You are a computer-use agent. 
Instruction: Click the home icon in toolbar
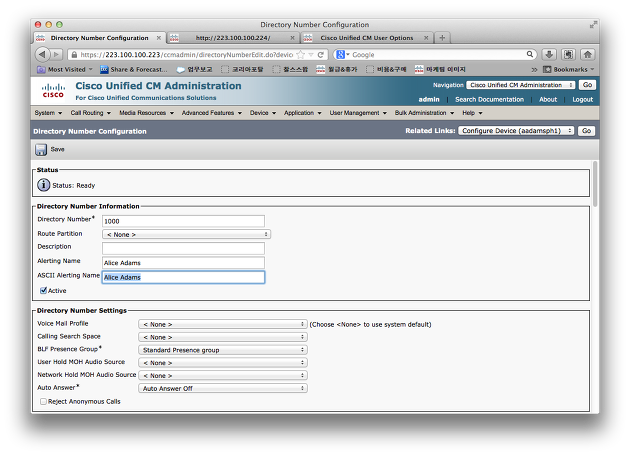(x=588, y=54)
